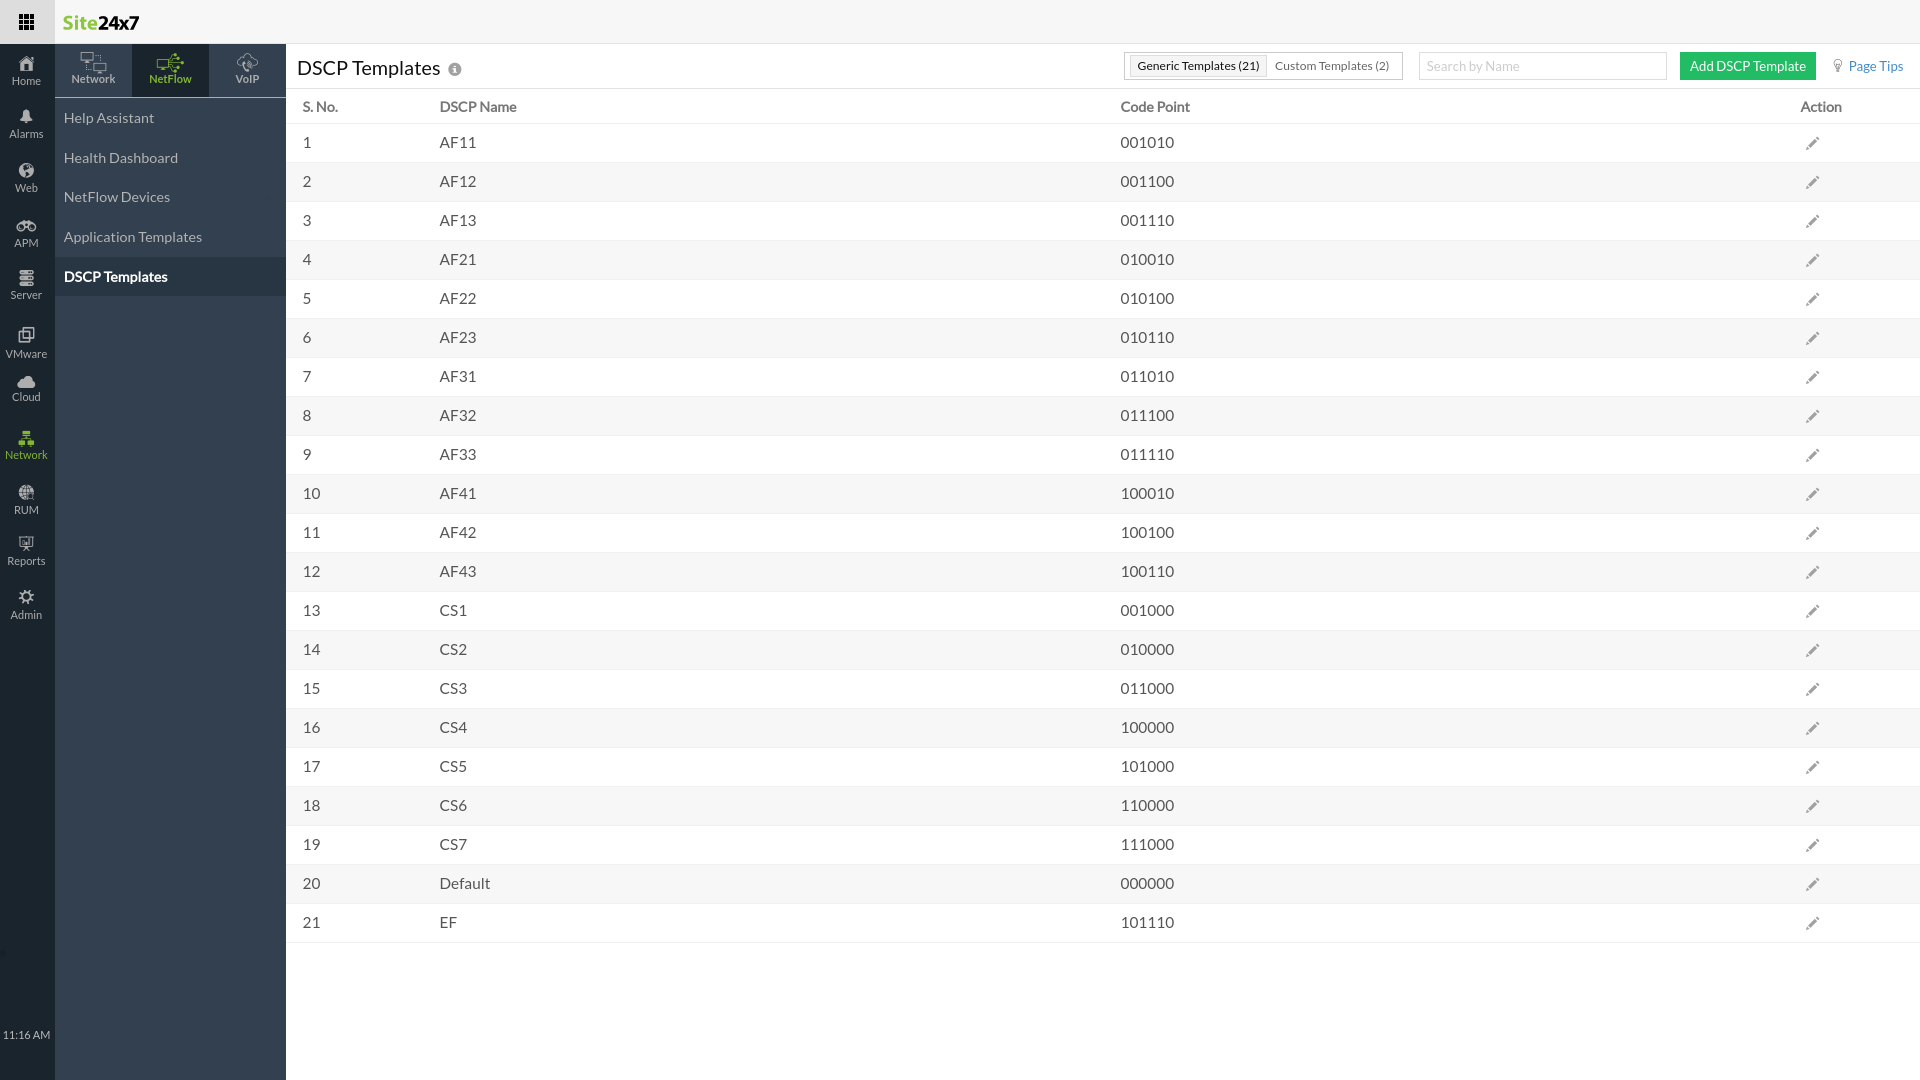The height and width of the screenshot is (1080, 1920).
Task: Open the Page Tips link
Action: [1875, 66]
